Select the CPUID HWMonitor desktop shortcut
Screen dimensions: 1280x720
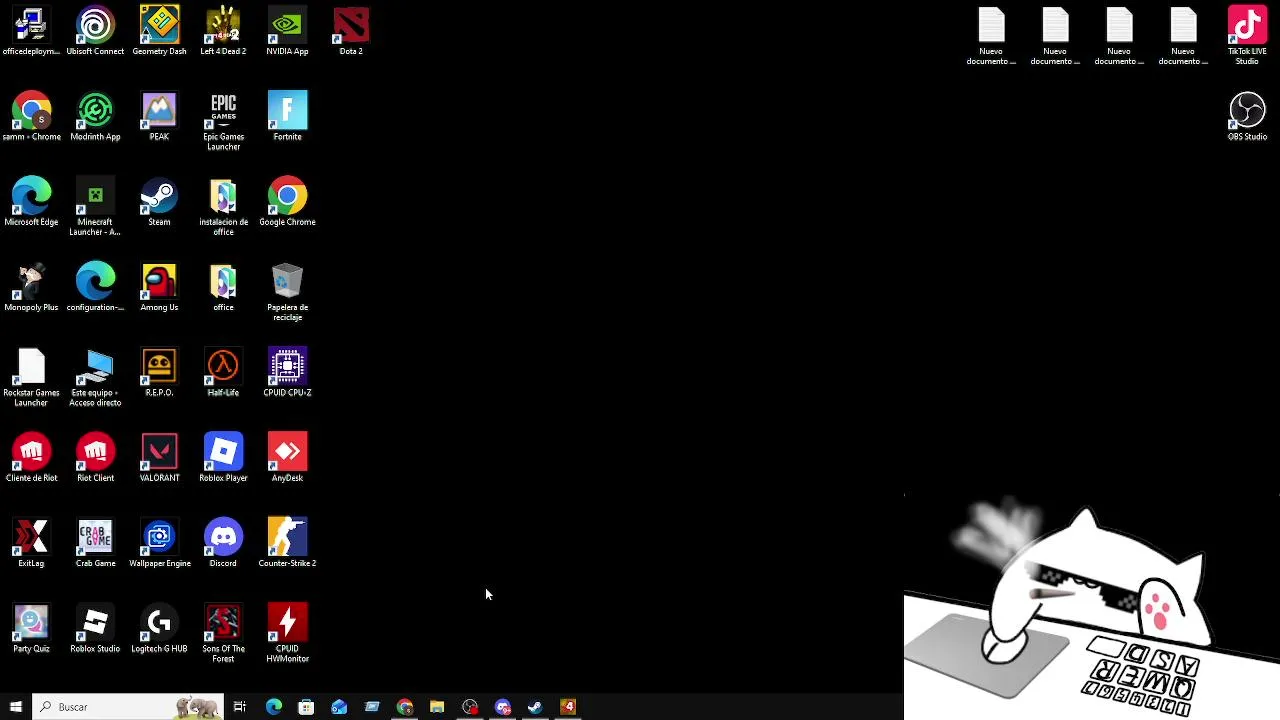click(x=287, y=634)
